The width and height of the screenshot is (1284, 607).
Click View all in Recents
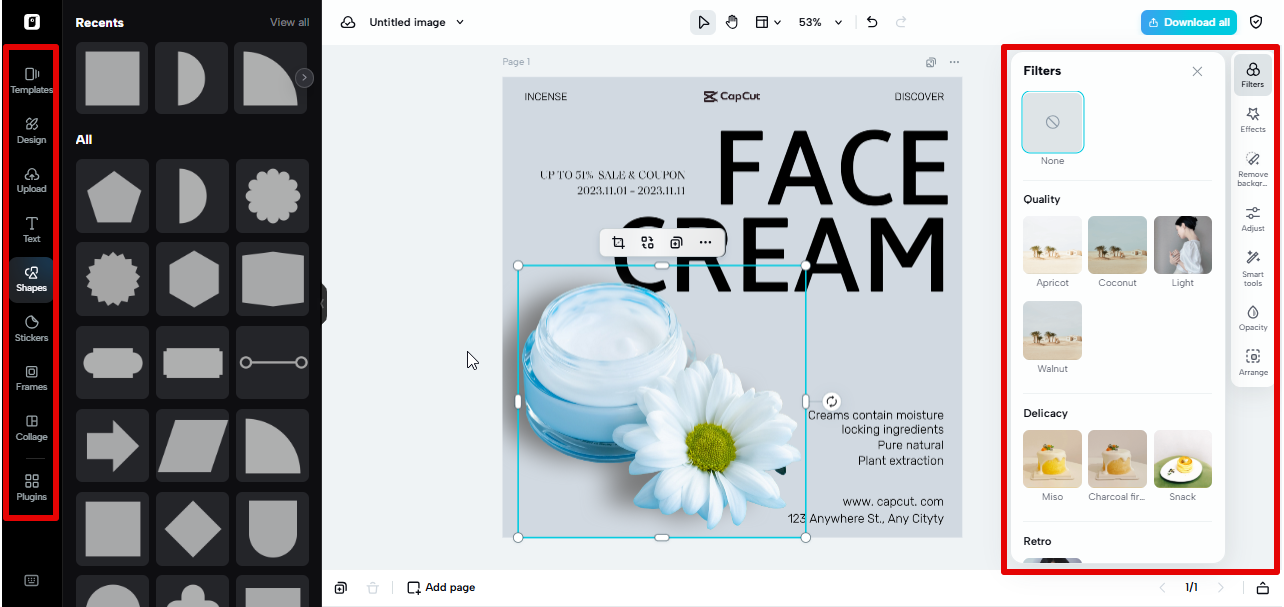tap(289, 22)
